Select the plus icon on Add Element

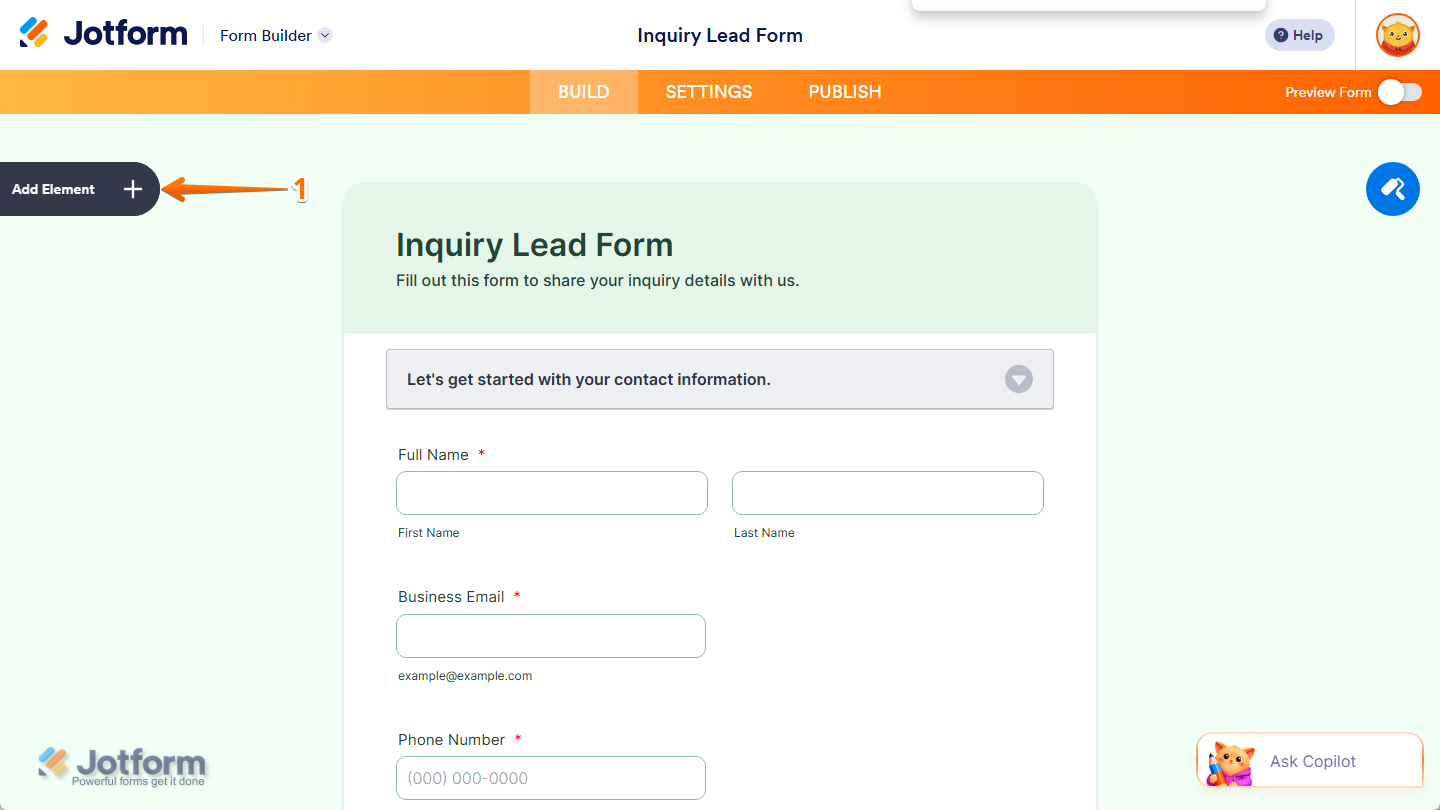coord(132,189)
